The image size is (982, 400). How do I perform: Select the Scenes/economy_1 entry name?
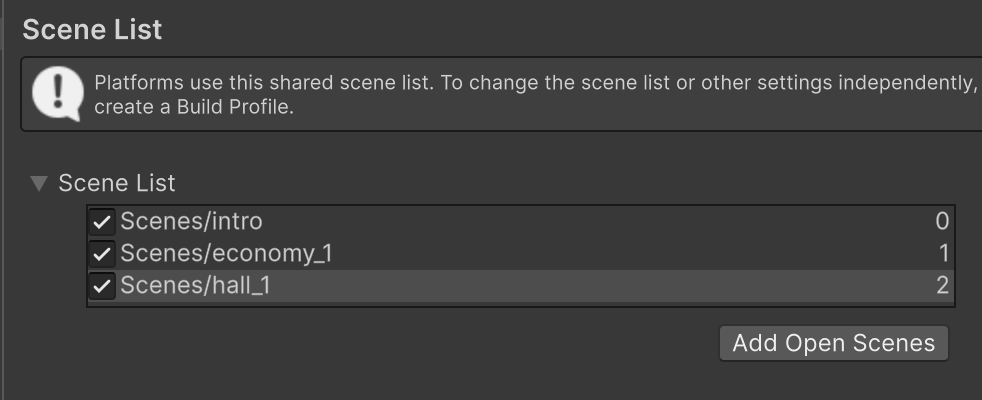click(x=226, y=254)
